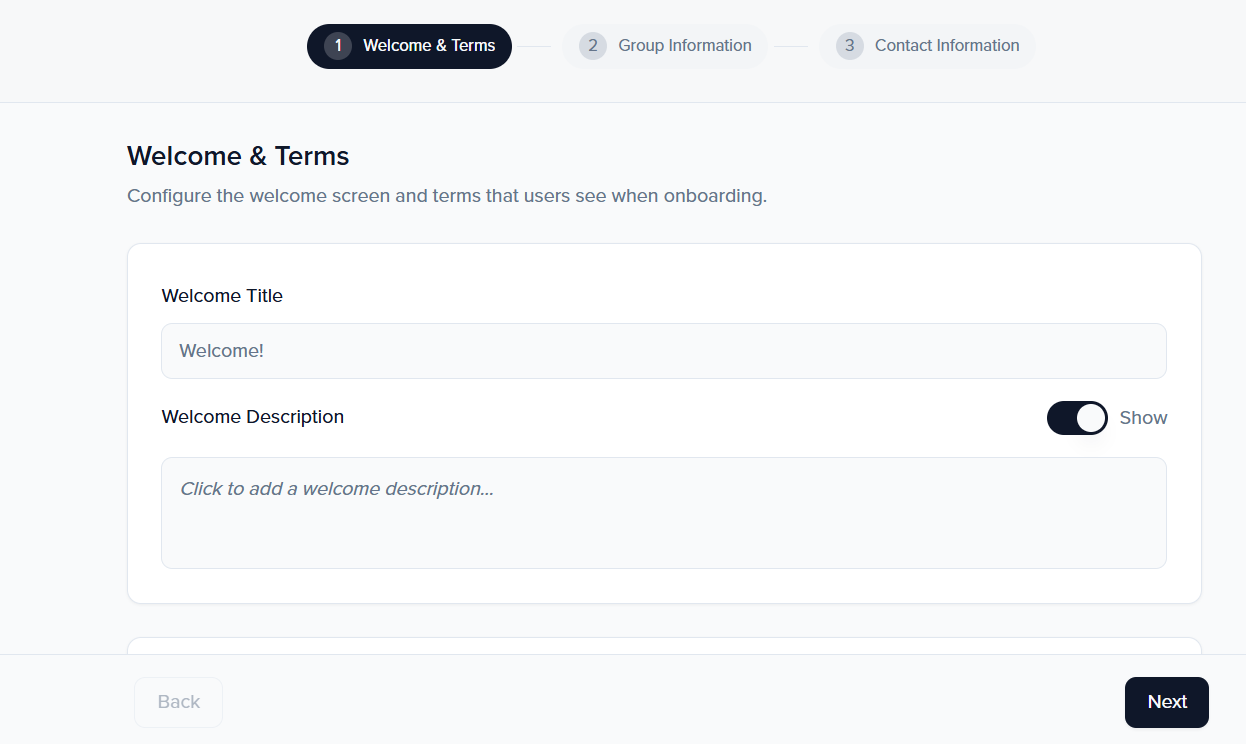Toggle the Welcome Description switch

click(1076, 418)
